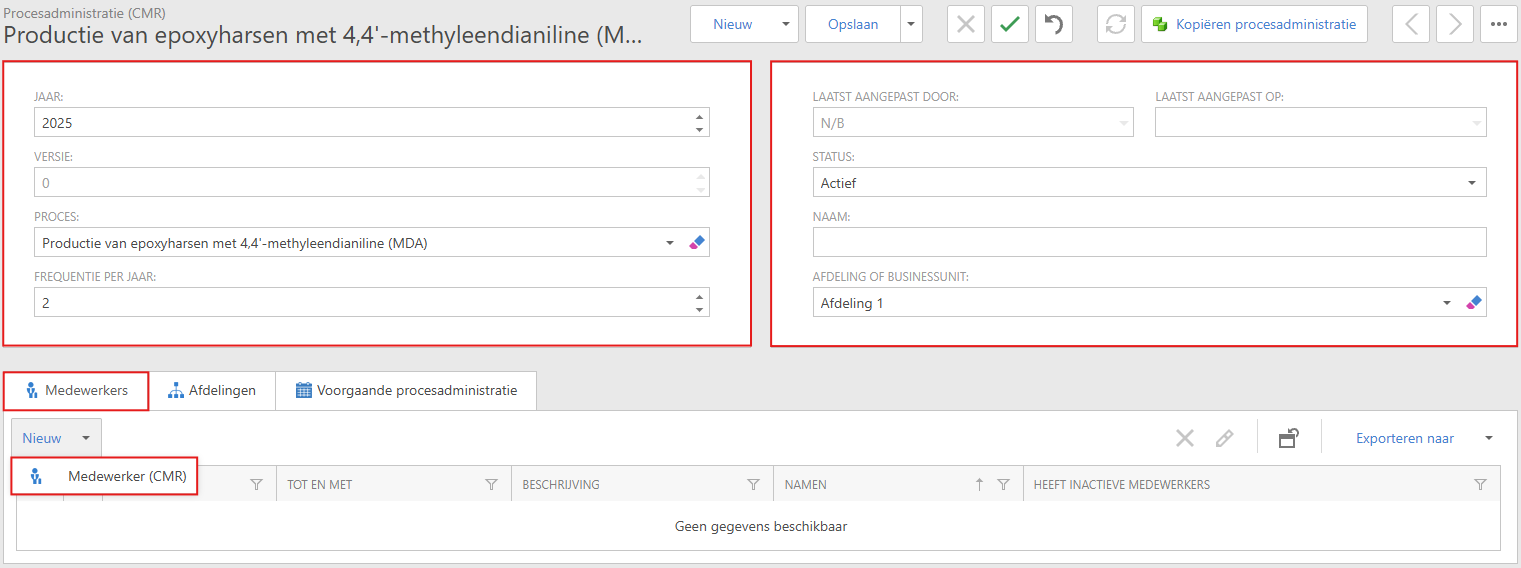Open the Proces combo box dropdown
This screenshot has width=1521, height=568.
point(670,242)
